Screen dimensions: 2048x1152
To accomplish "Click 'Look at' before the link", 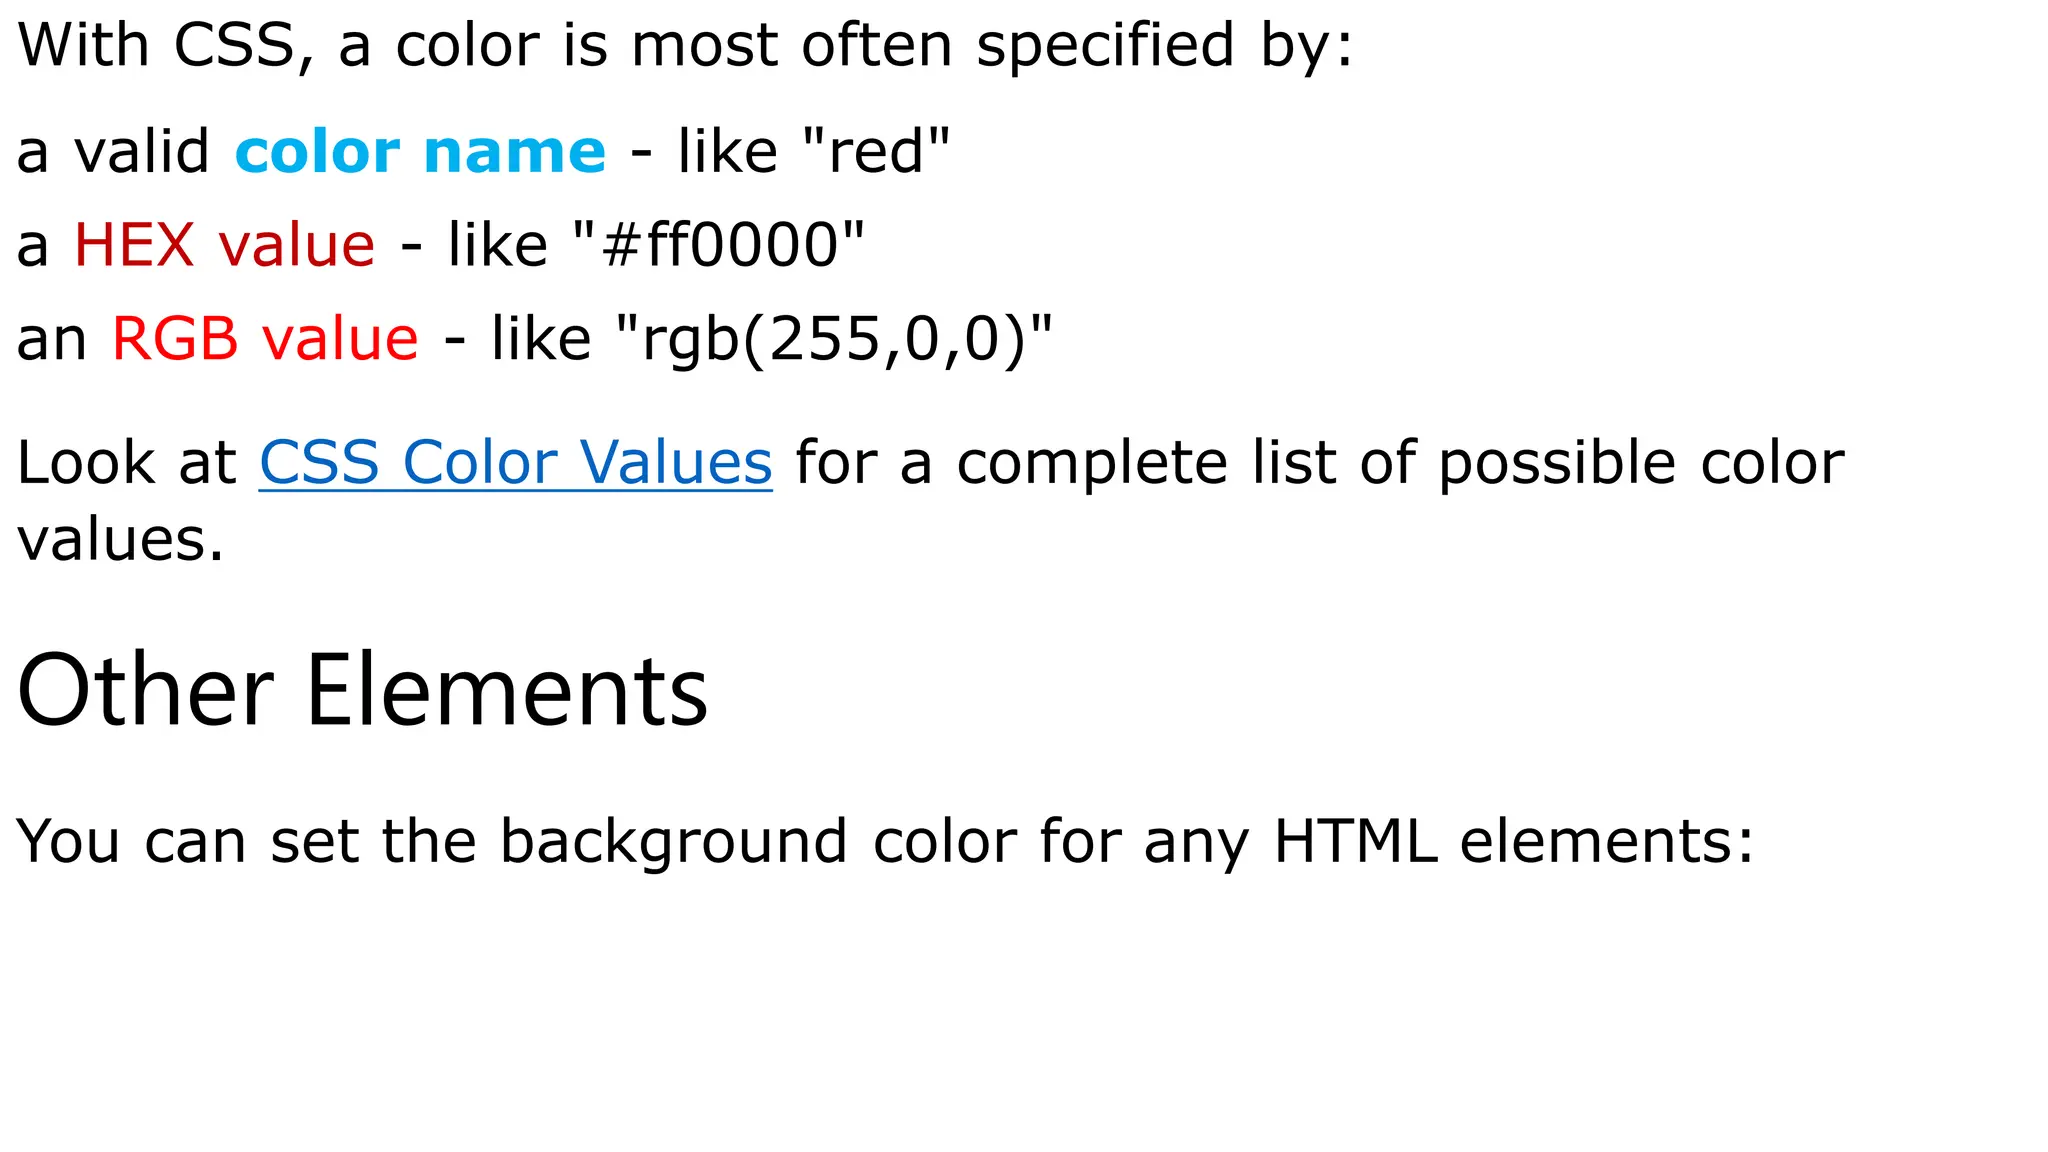I will 126,464.
